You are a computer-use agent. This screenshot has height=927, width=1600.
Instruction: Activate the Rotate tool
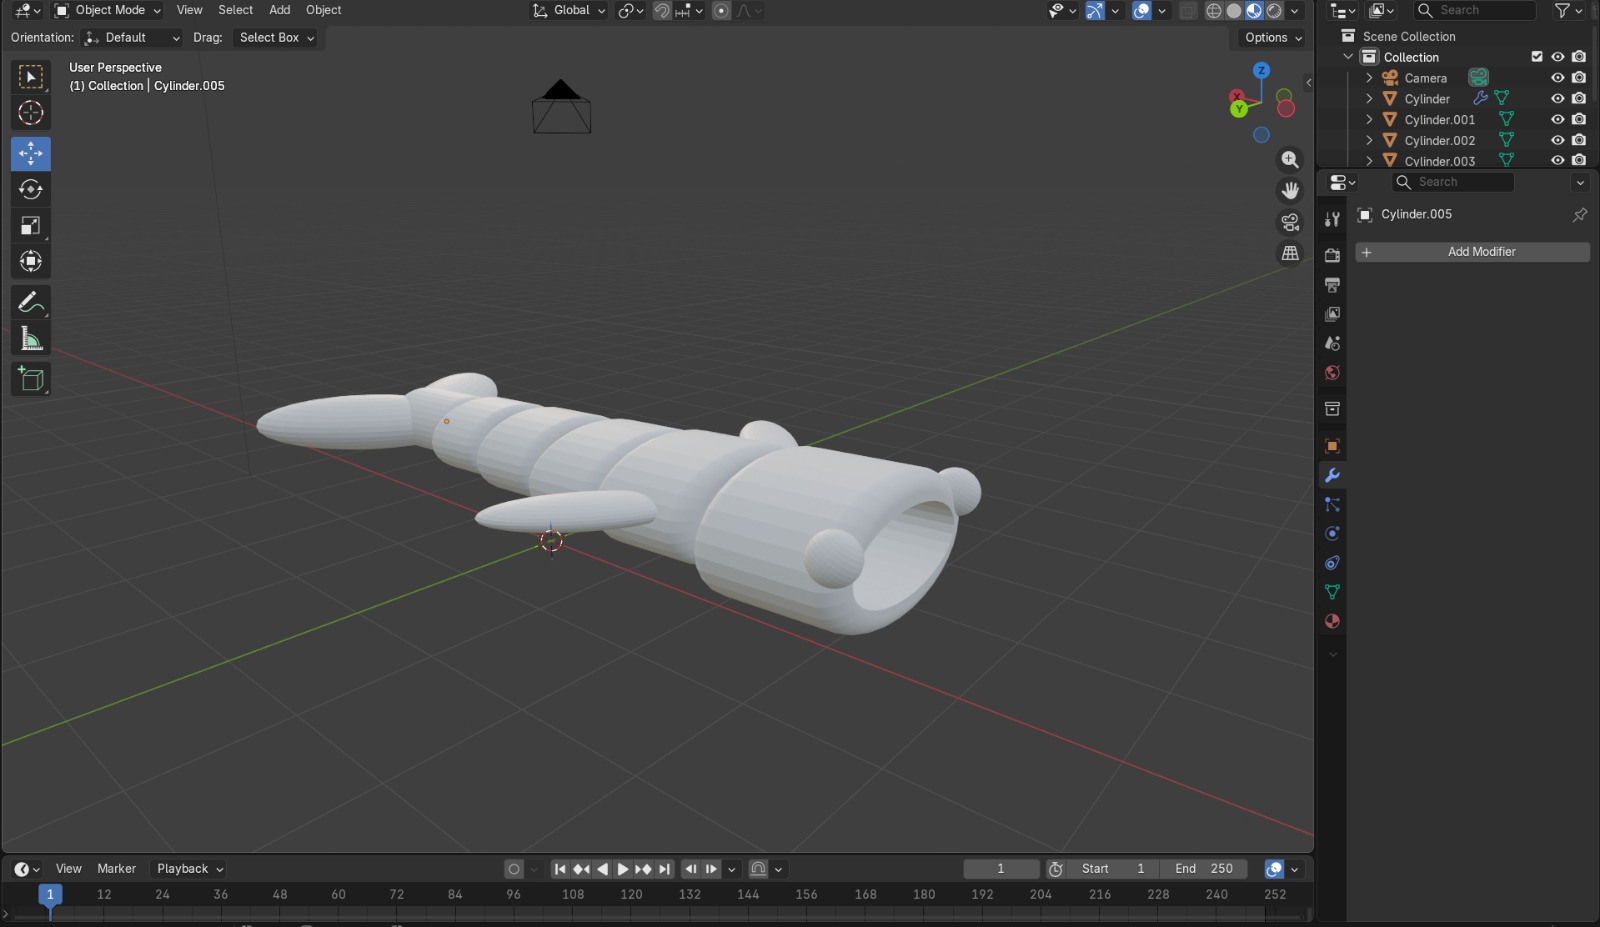[31, 190]
